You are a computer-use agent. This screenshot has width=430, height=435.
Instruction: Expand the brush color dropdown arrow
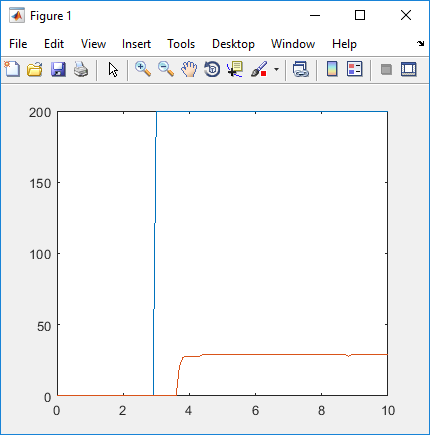click(276, 69)
